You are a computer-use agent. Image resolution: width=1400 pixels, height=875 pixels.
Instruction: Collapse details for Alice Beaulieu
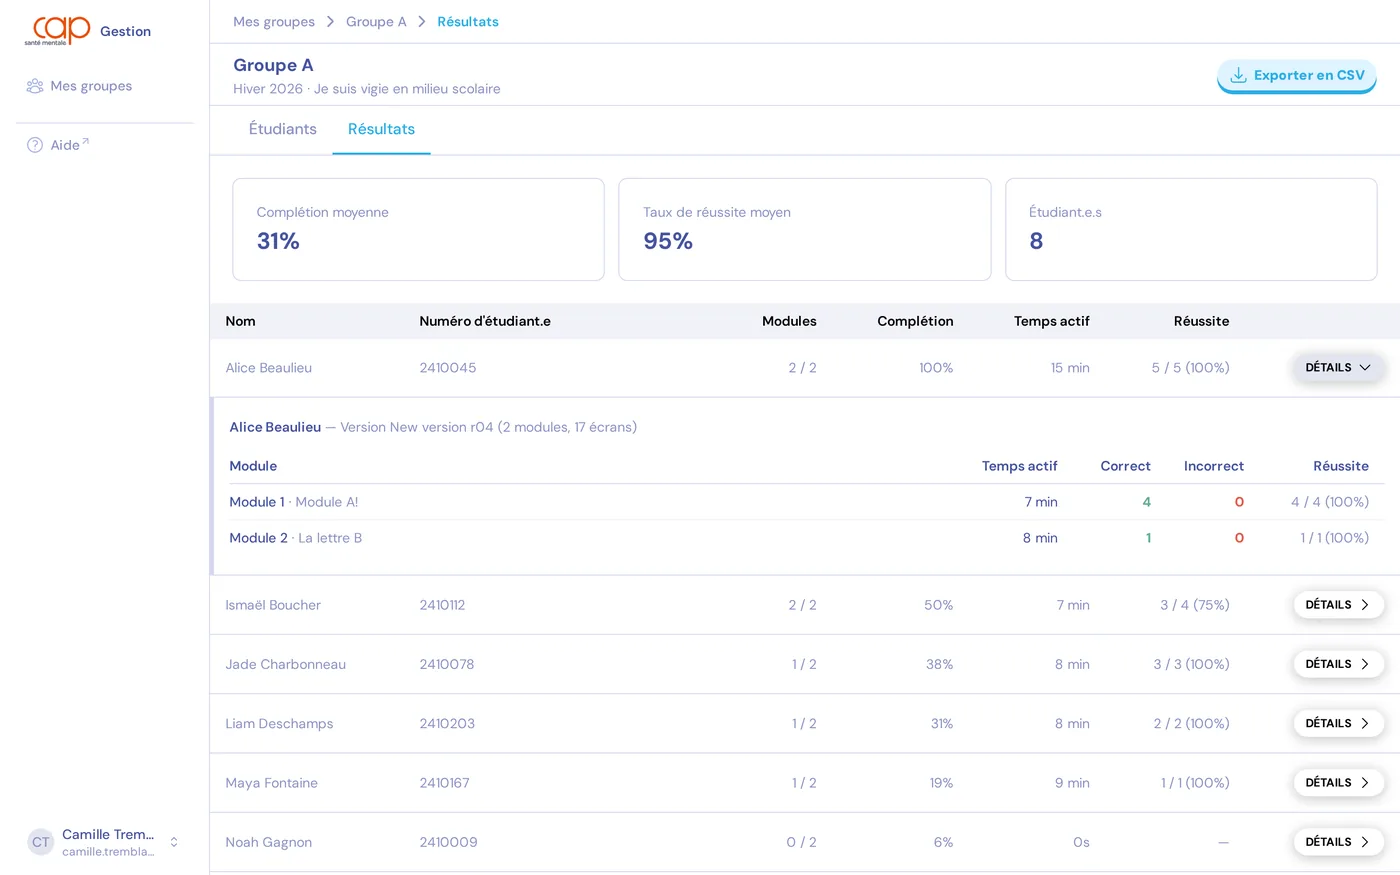(1338, 368)
